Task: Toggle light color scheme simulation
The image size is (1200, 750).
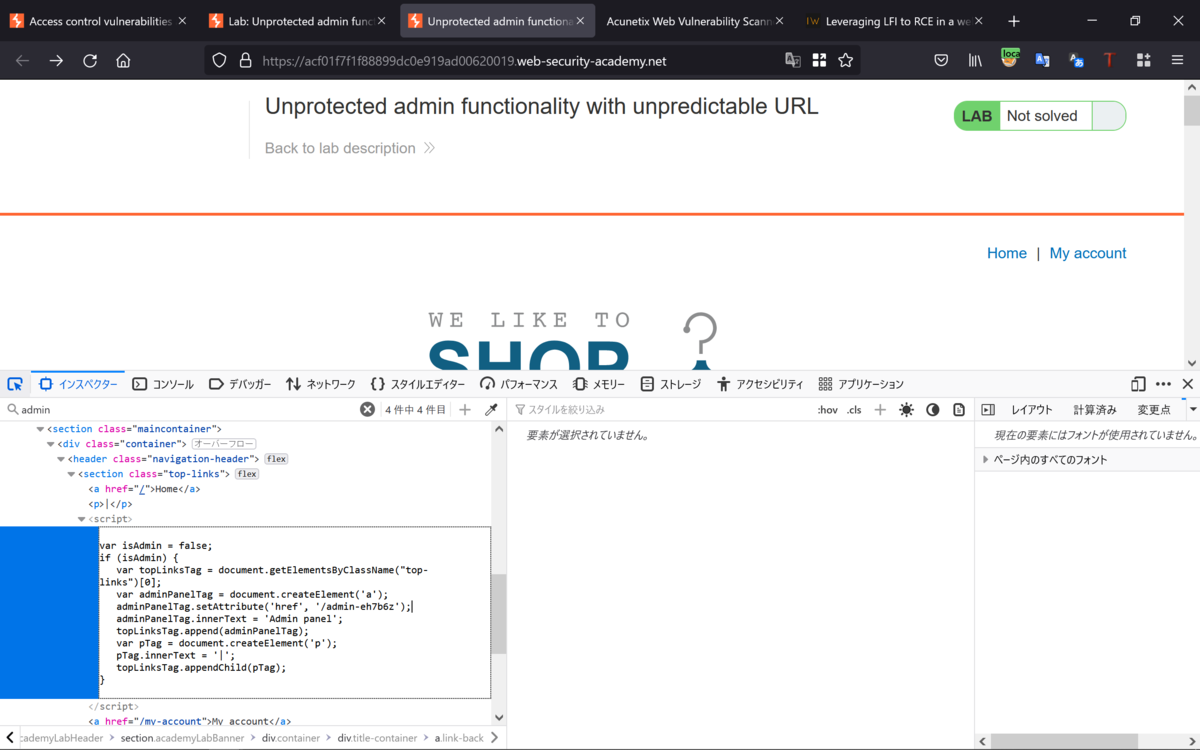Action: point(906,410)
